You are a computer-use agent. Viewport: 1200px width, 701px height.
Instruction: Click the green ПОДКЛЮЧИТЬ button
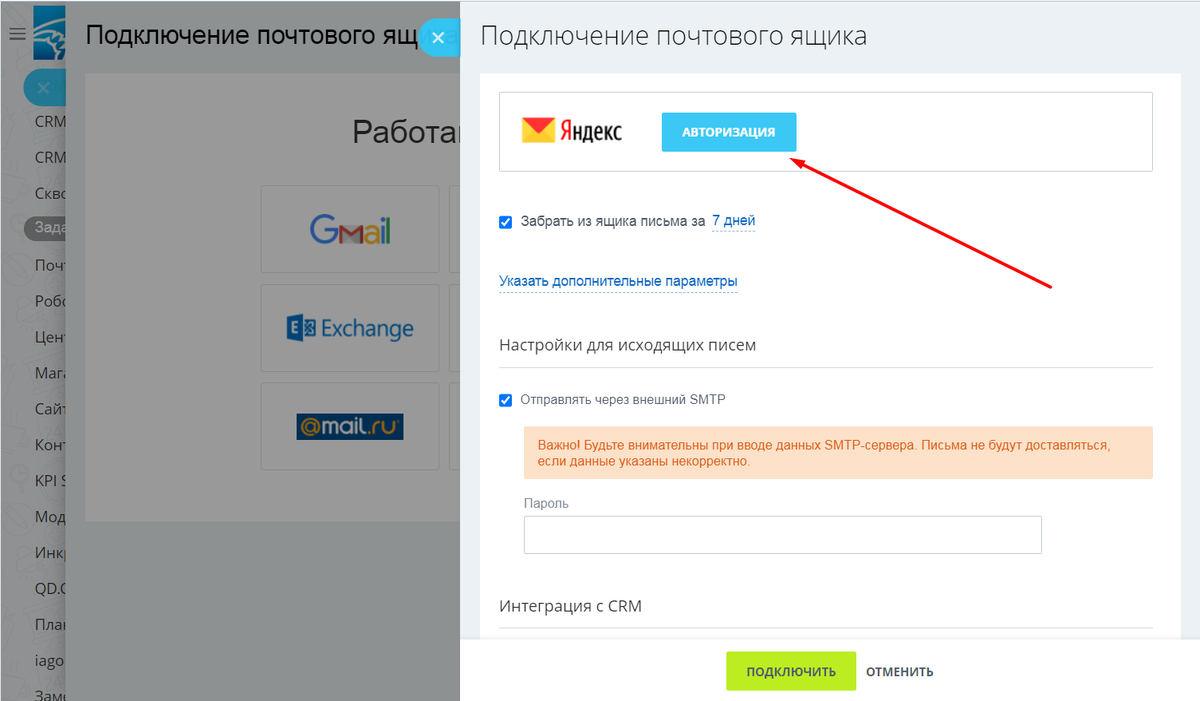tap(791, 671)
